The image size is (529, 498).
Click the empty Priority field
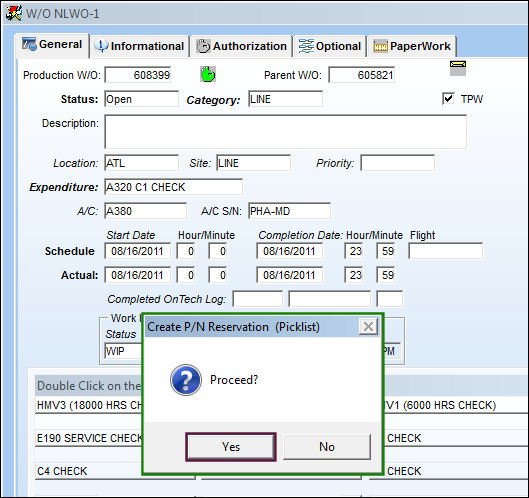[397, 163]
